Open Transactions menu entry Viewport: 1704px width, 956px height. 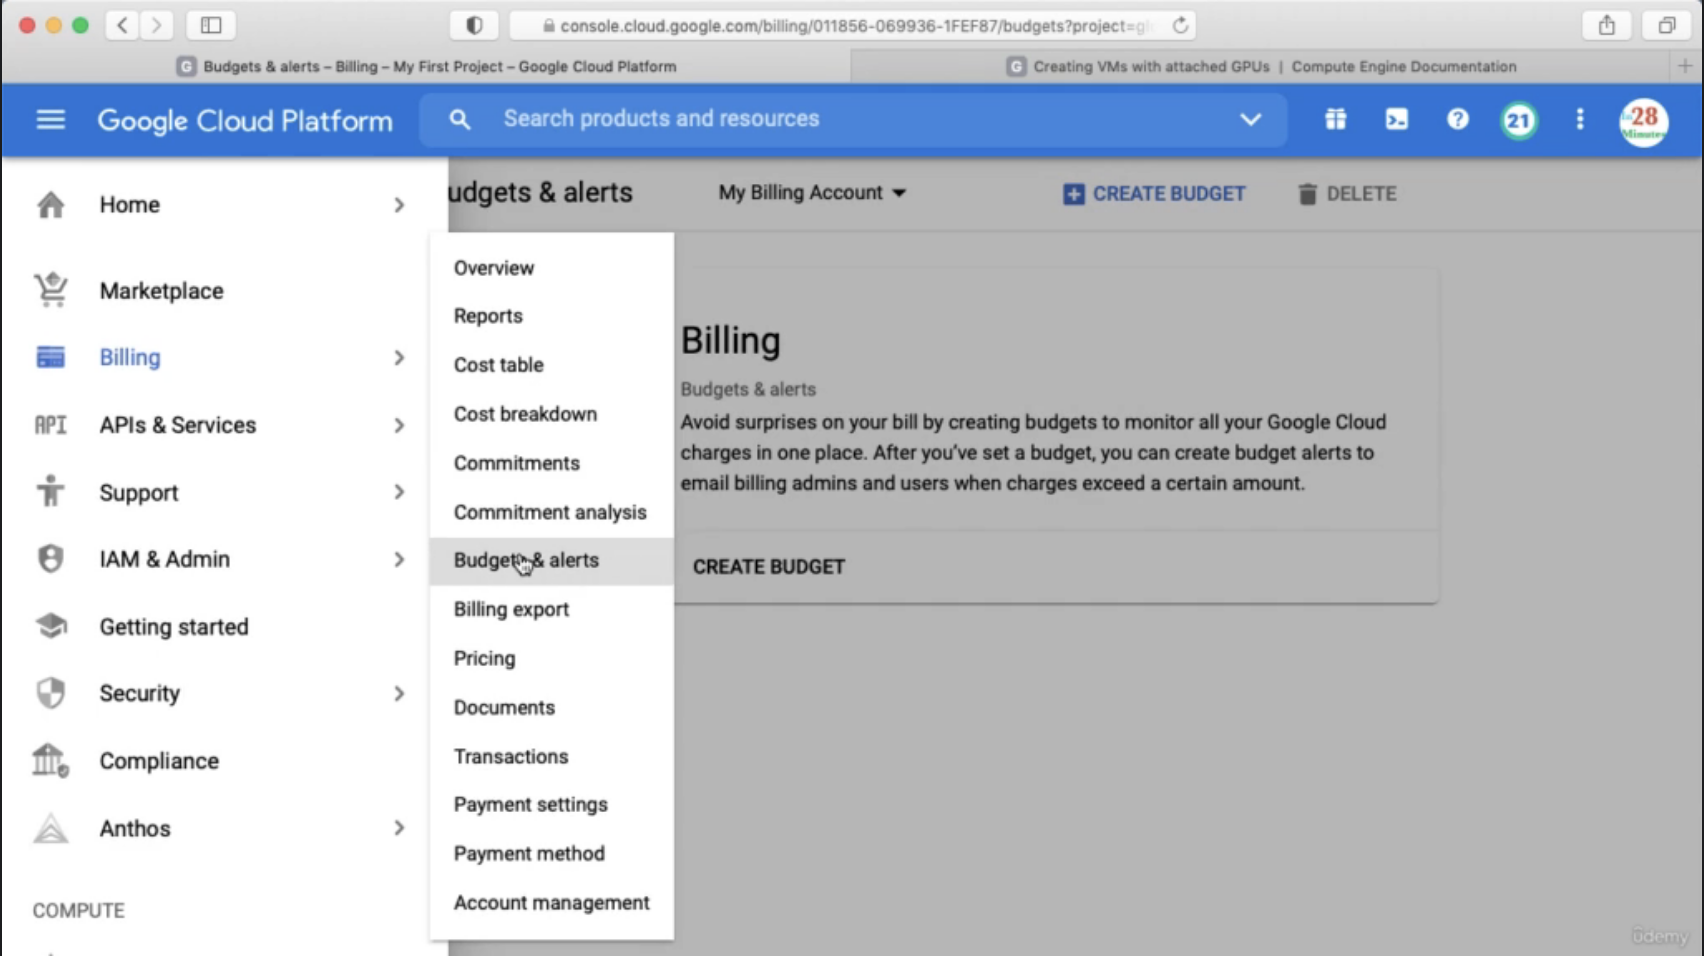[552, 756]
